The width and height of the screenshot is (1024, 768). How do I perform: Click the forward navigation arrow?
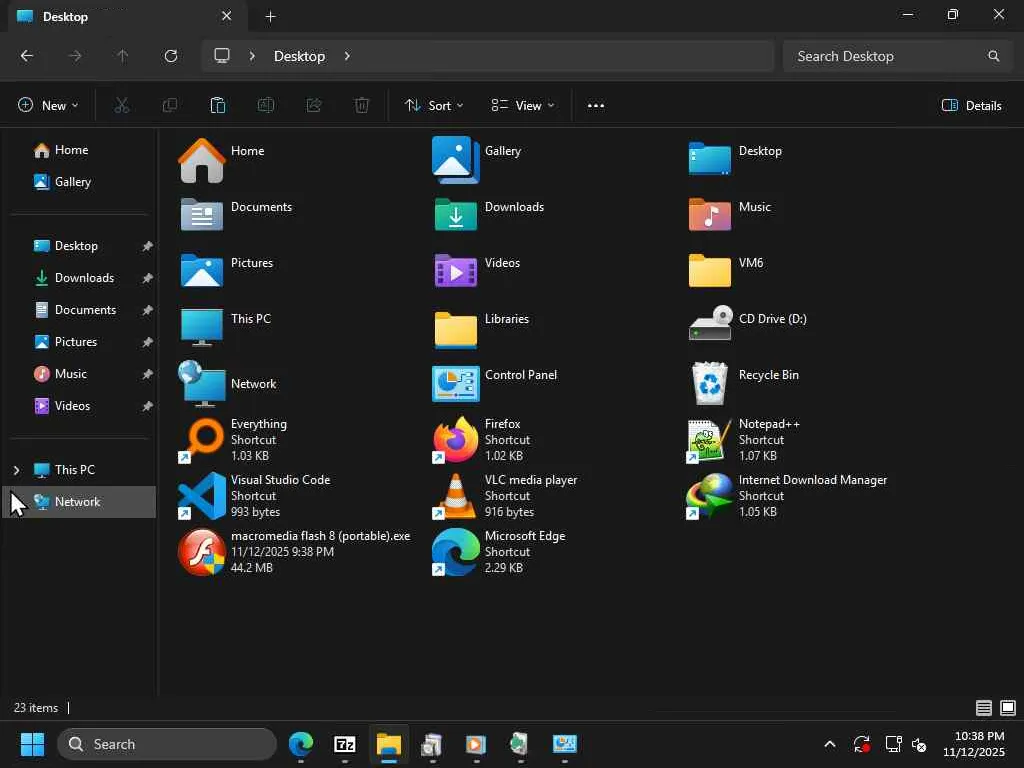coord(75,56)
